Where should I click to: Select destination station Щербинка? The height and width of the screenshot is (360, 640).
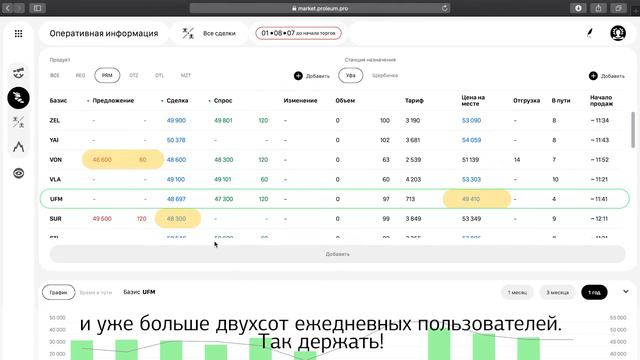385,76
